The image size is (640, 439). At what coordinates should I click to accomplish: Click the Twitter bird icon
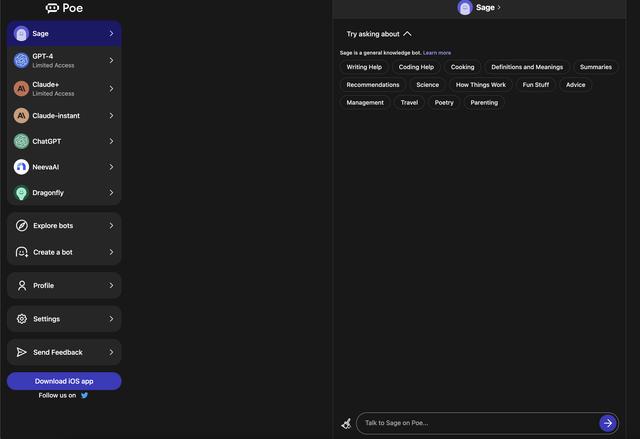pyautogui.click(x=84, y=395)
